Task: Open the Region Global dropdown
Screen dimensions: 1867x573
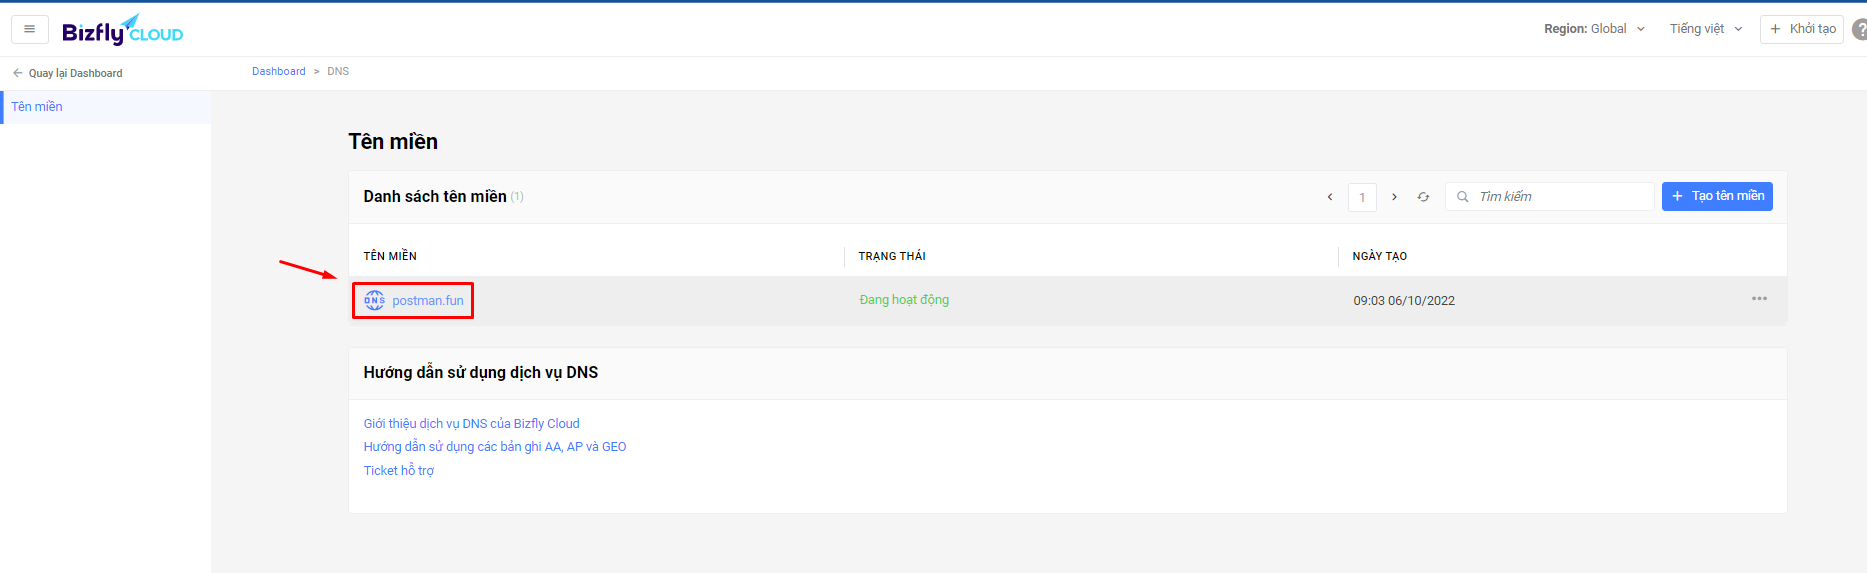Action: pos(1594,29)
